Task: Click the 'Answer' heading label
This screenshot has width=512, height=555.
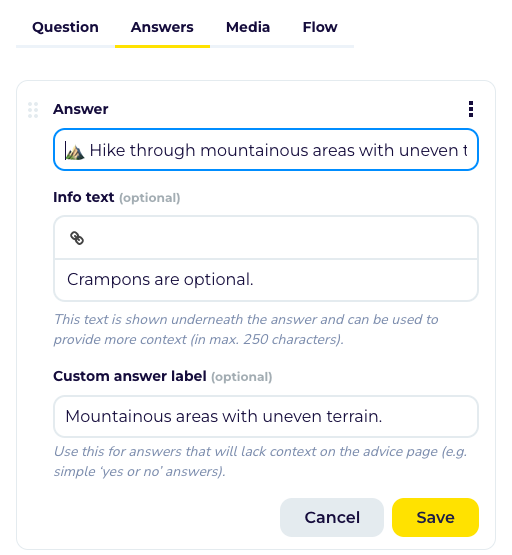Action: (81, 109)
